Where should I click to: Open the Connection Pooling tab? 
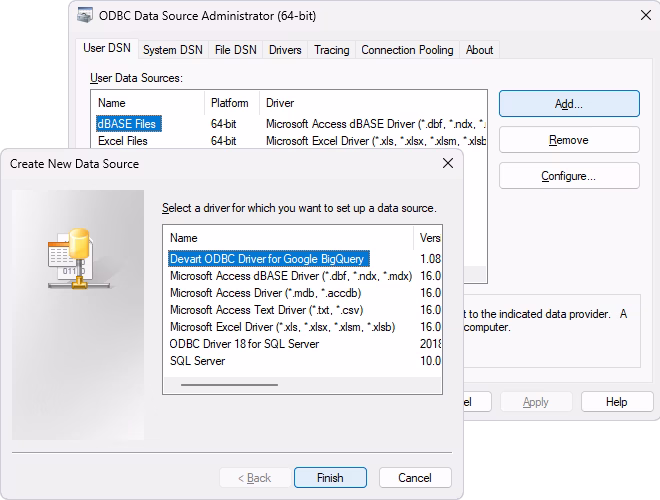pyautogui.click(x=407, y=50)
